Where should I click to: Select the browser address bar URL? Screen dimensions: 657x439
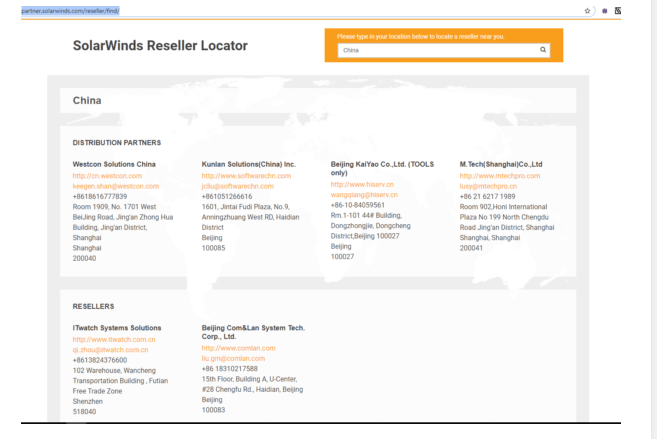[x=70, y=11]
